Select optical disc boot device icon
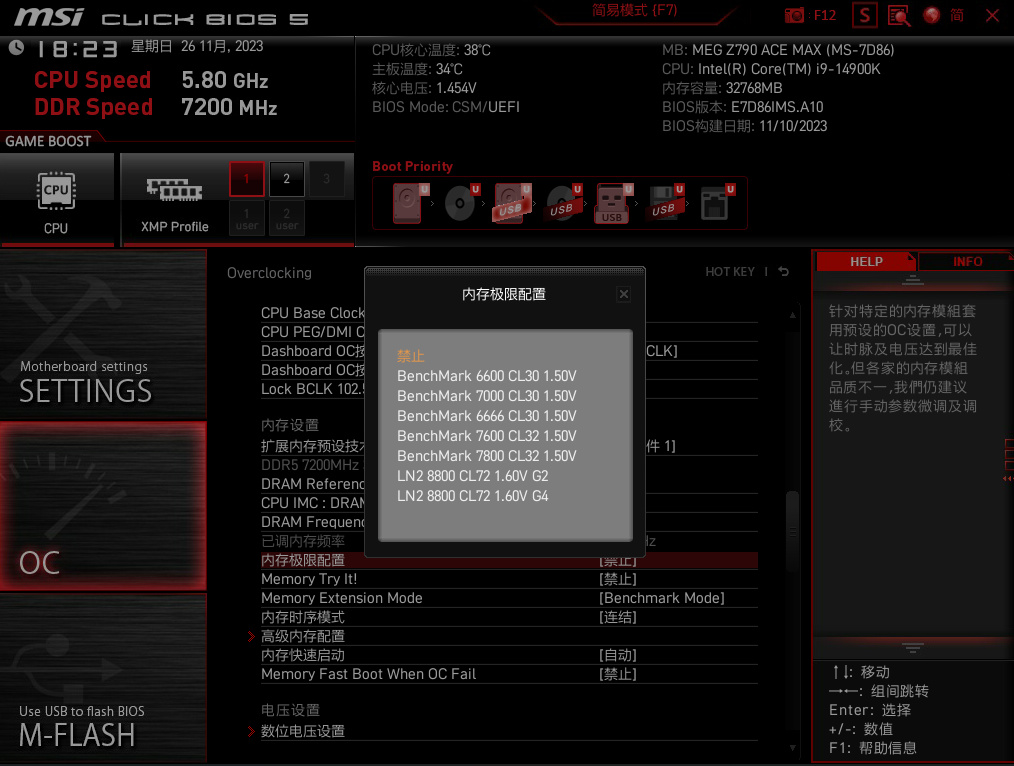Image resolution: width=1014 pixels, height=766 pixels. tap(461, 203)
